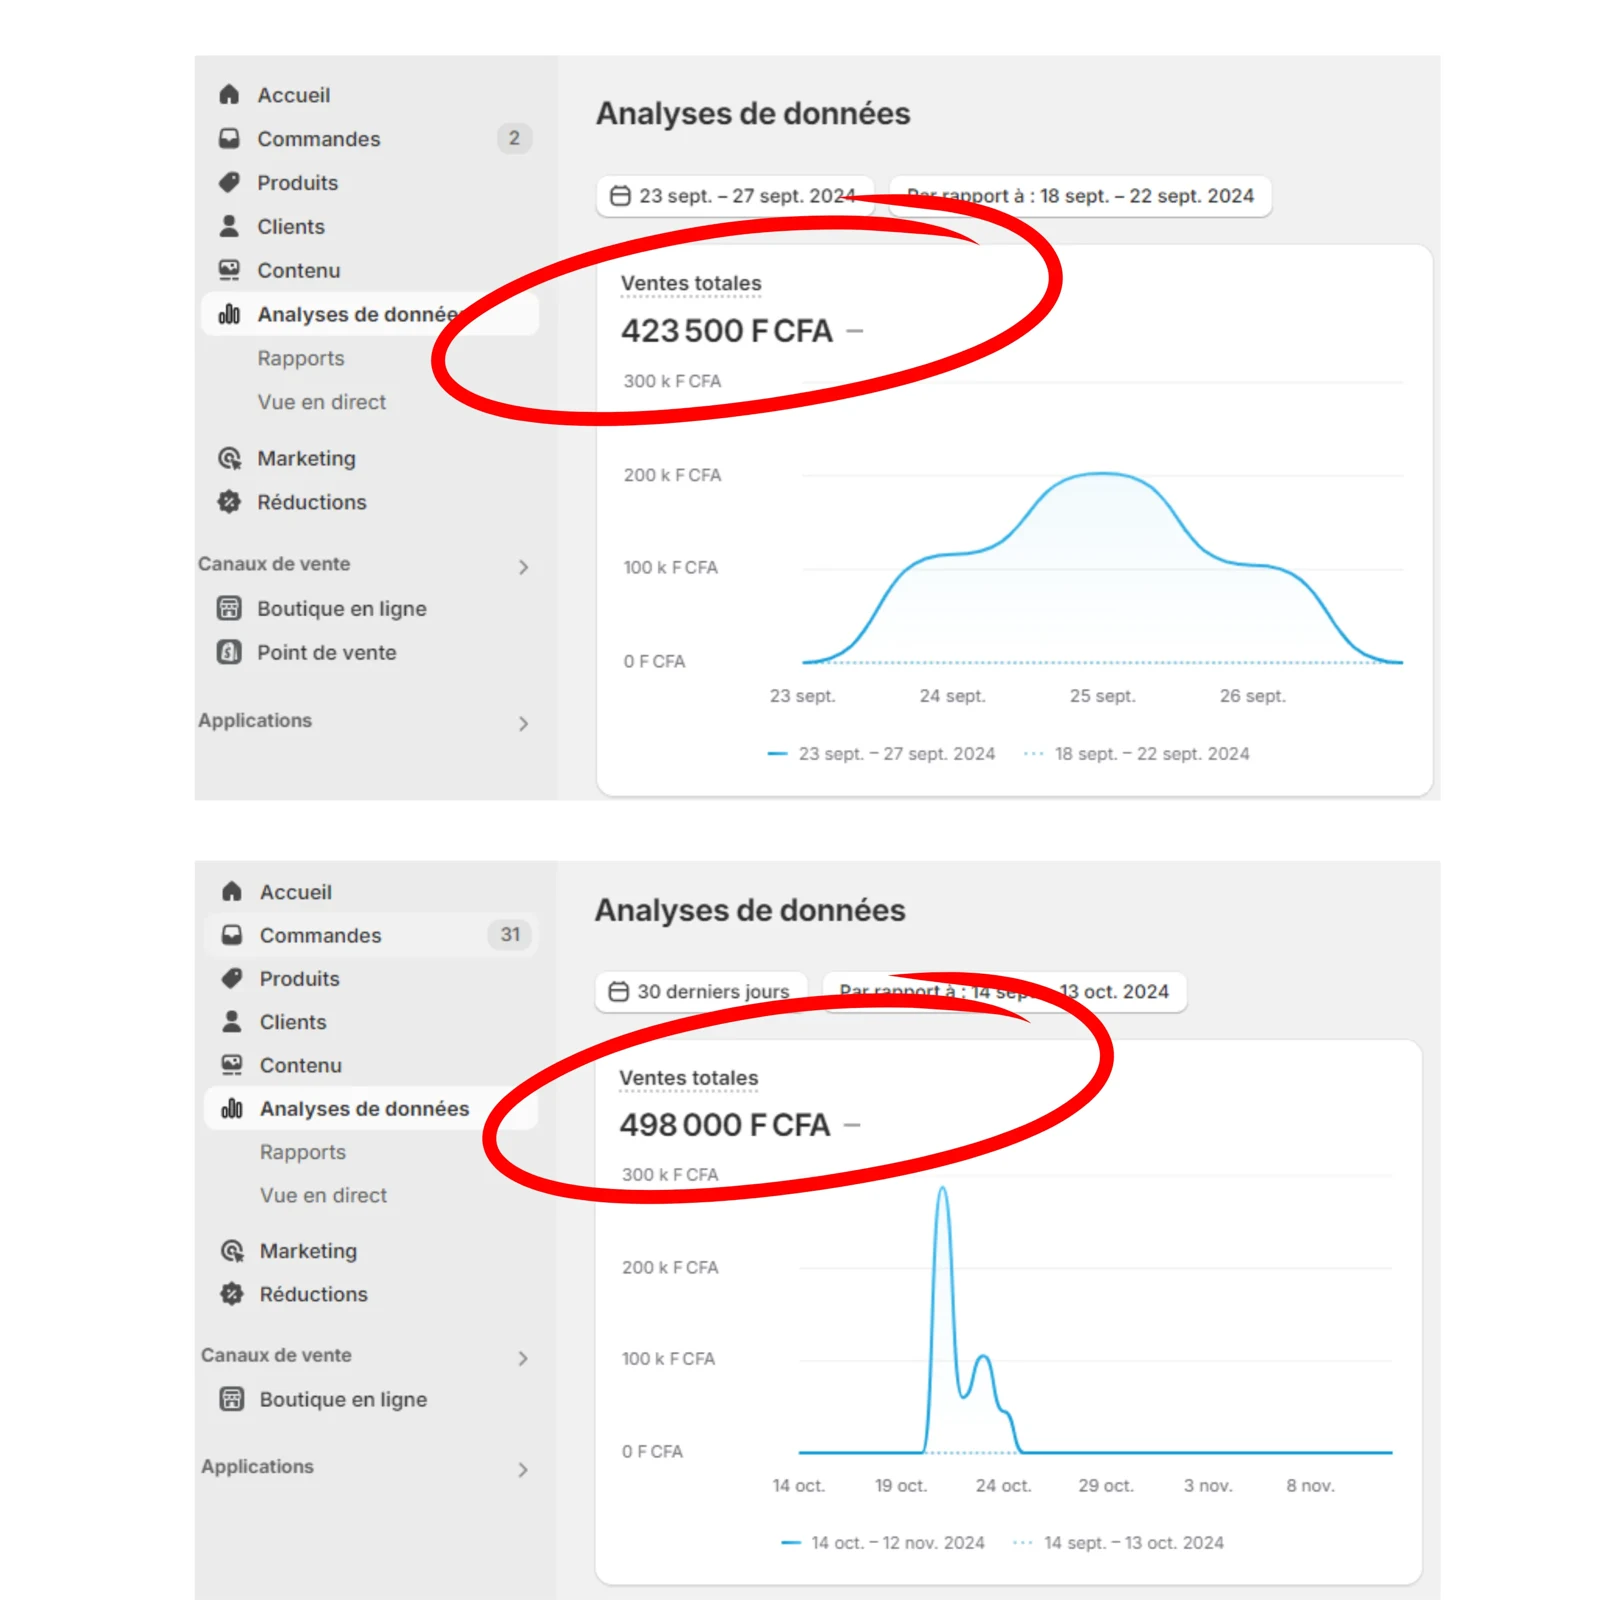
Task: Expand Canaux de vente chevron in bottom sidebar
Action: point(523,1358)
